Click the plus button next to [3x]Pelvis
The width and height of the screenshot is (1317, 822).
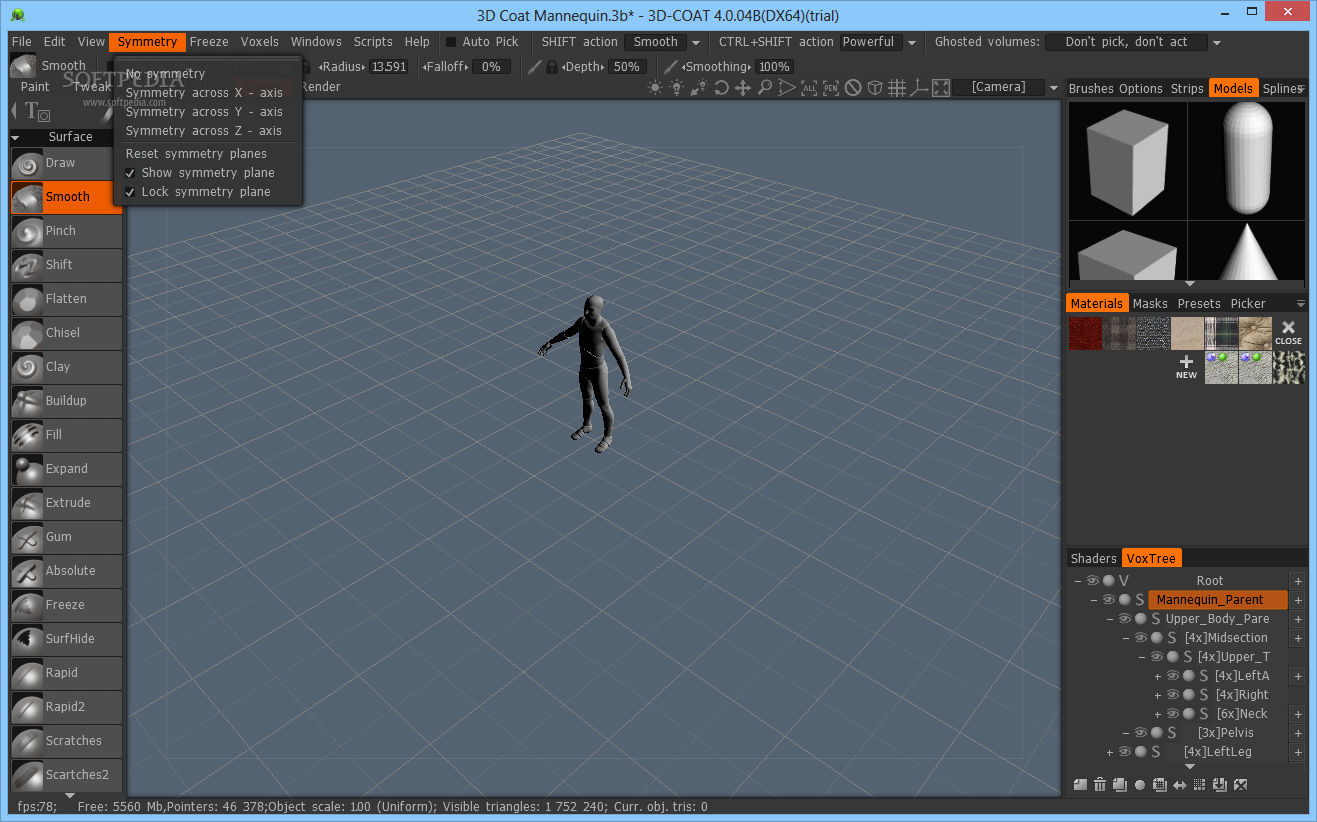point(1298,733)
